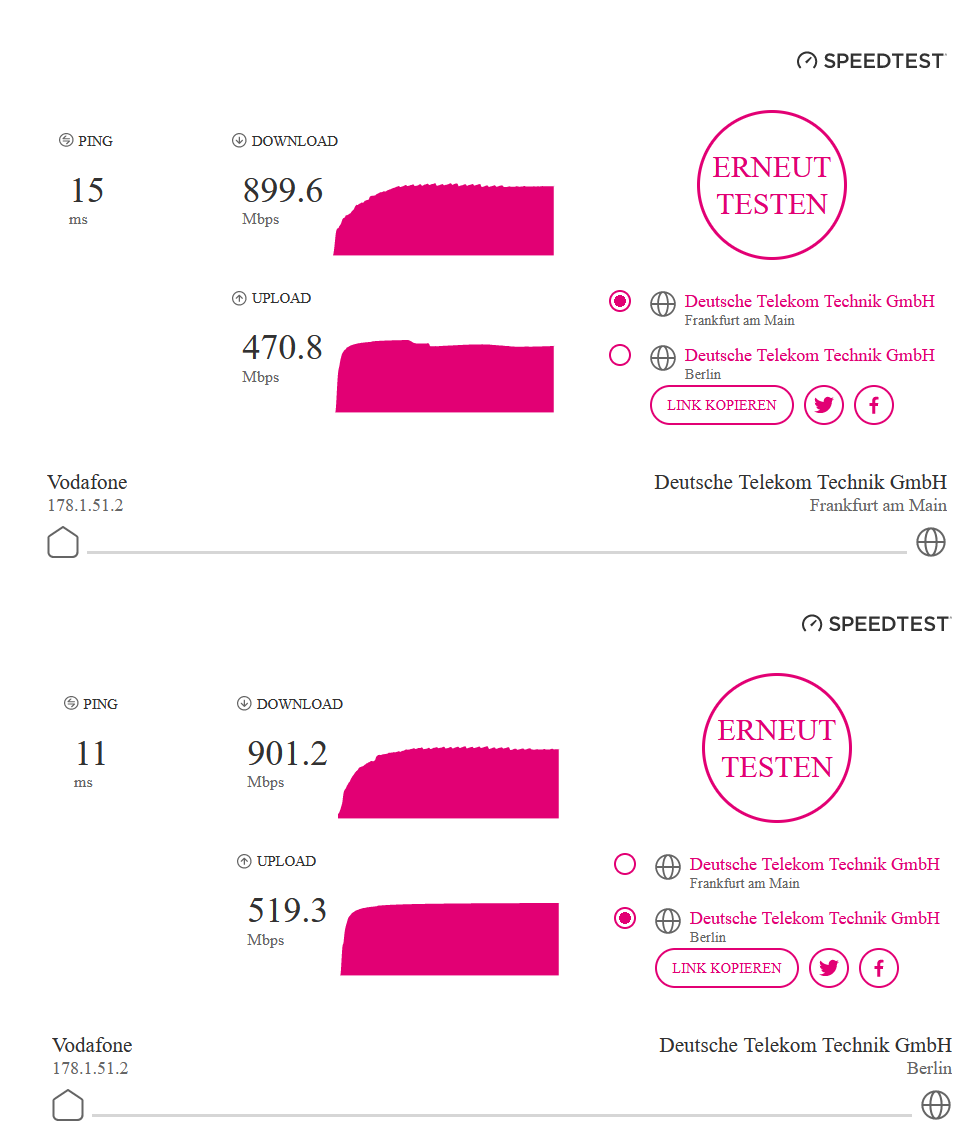Click the globe icon at Berlin destination in bottom panel
This screenshot has width=961, height=1140.
click(936, 1105)
